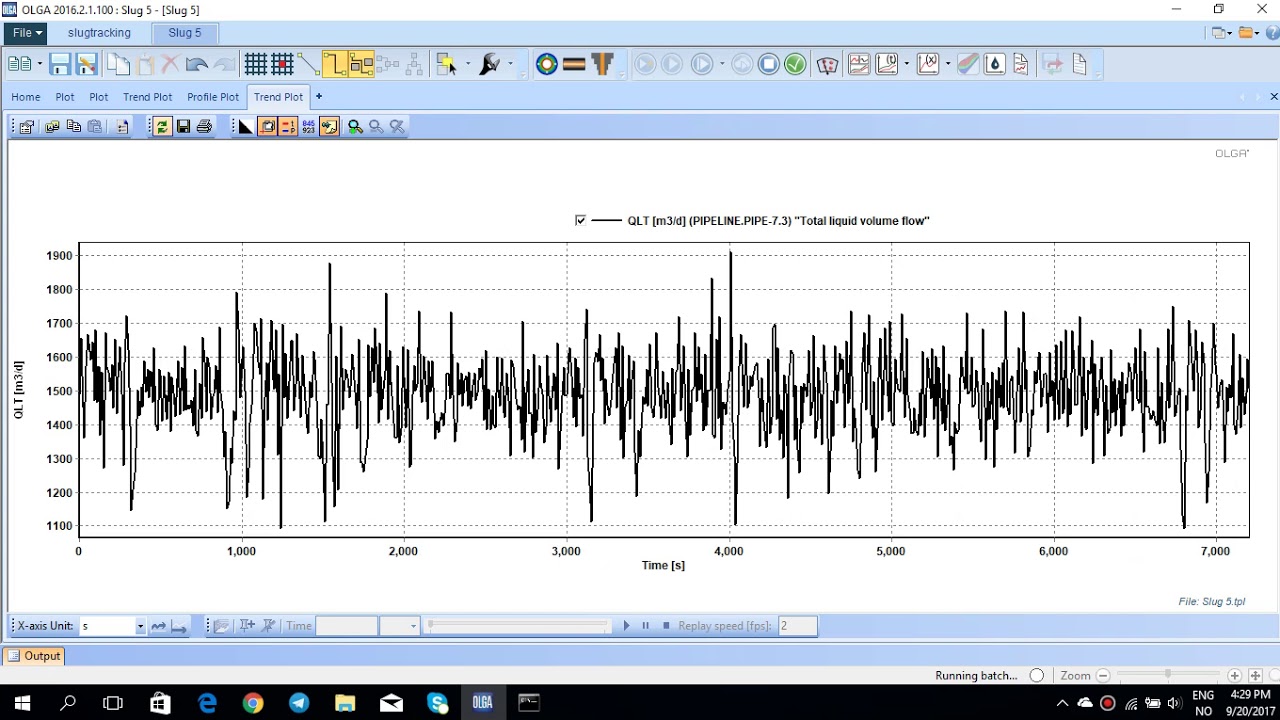Click the water drop fluid plot icon
The height and width of the screenshot is (720, 1280).
994,65
